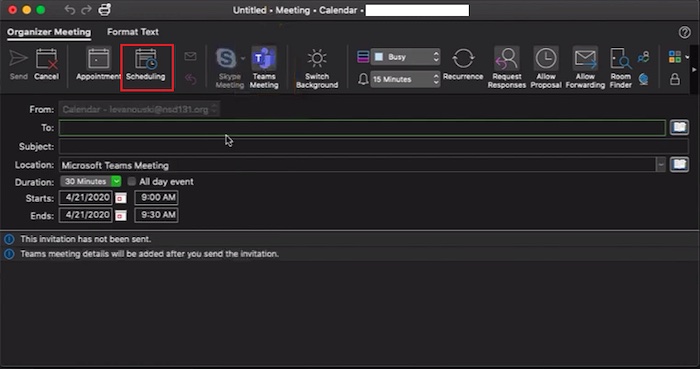Add a Teams Meeting
Viewport: 700px width, 369px height.
(x=264, y=68)
